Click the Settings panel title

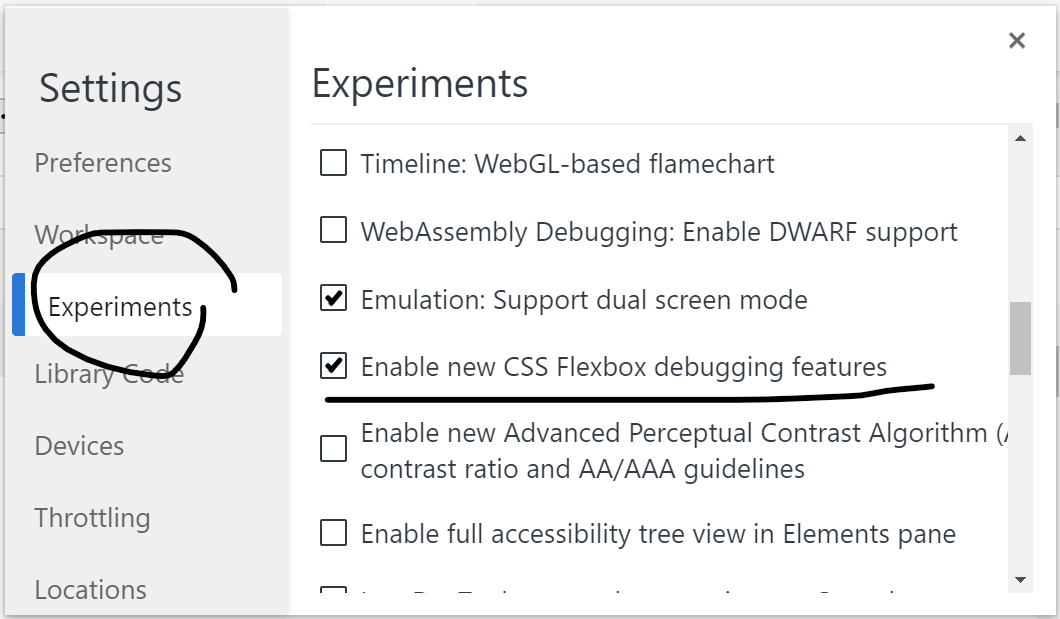[x=109, y=88]
